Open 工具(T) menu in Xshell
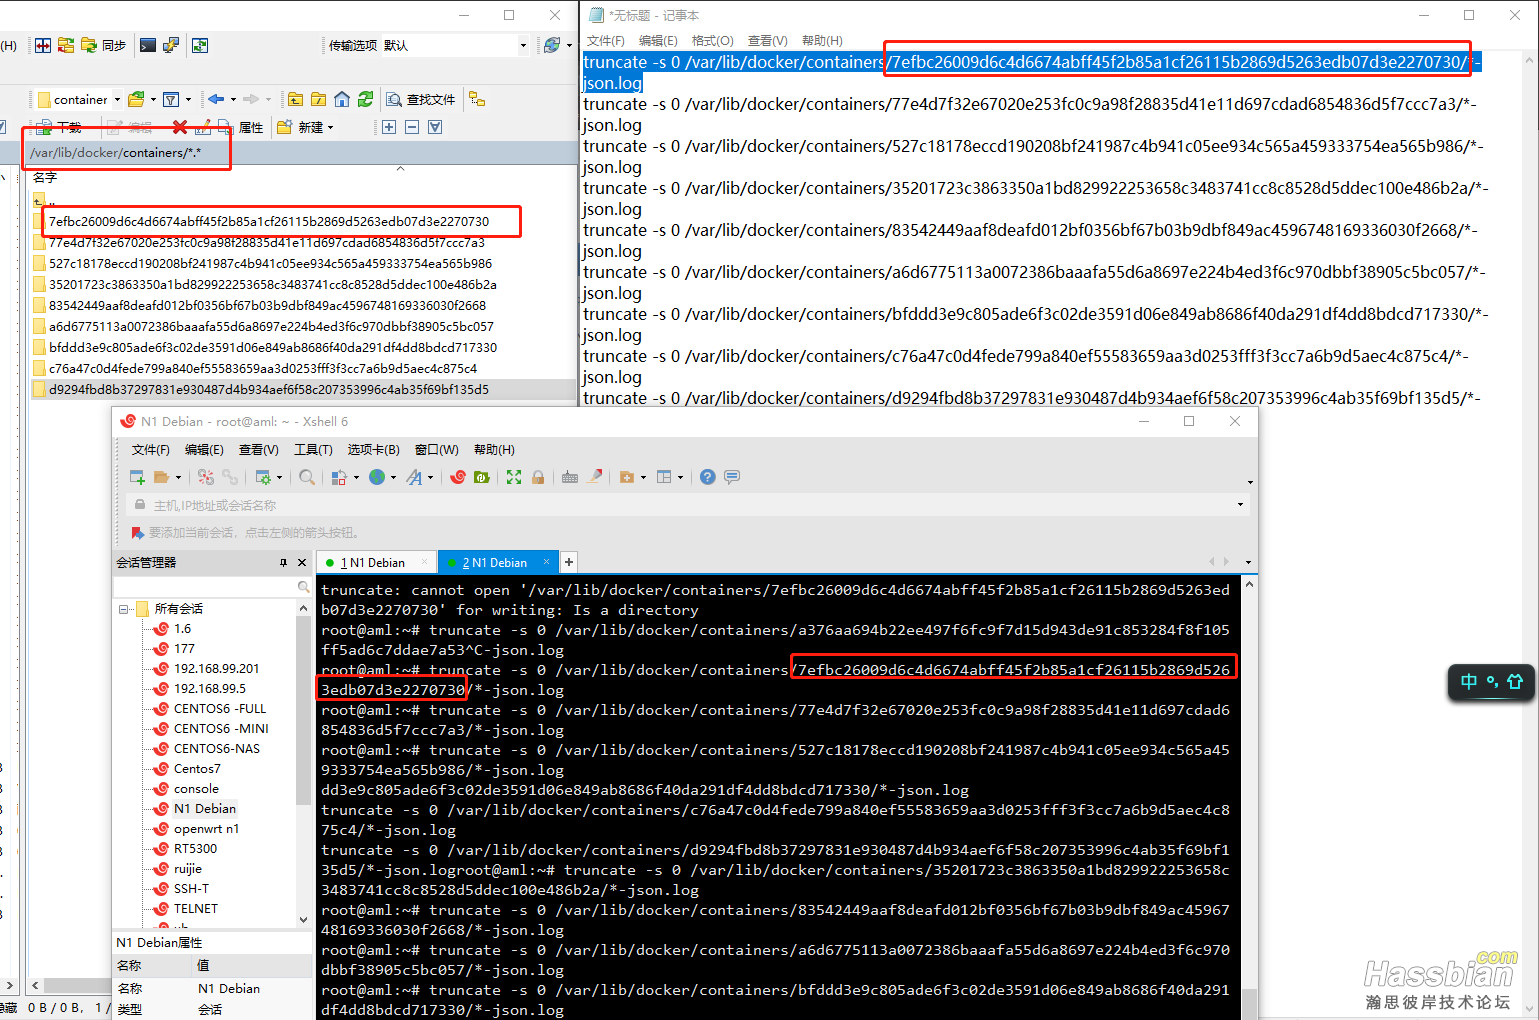Screen dimensions: 1539x1020 [x=313, y=449]
